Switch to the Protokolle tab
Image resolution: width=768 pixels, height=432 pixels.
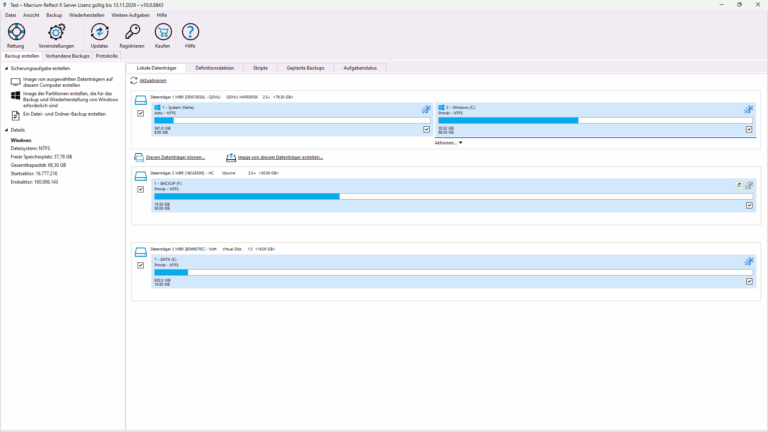[x=107, y=56]
